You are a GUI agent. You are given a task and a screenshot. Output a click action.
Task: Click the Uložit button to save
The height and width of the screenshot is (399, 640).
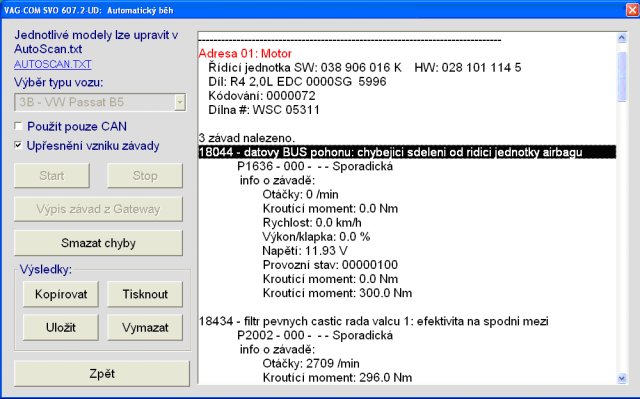point(61,327)
